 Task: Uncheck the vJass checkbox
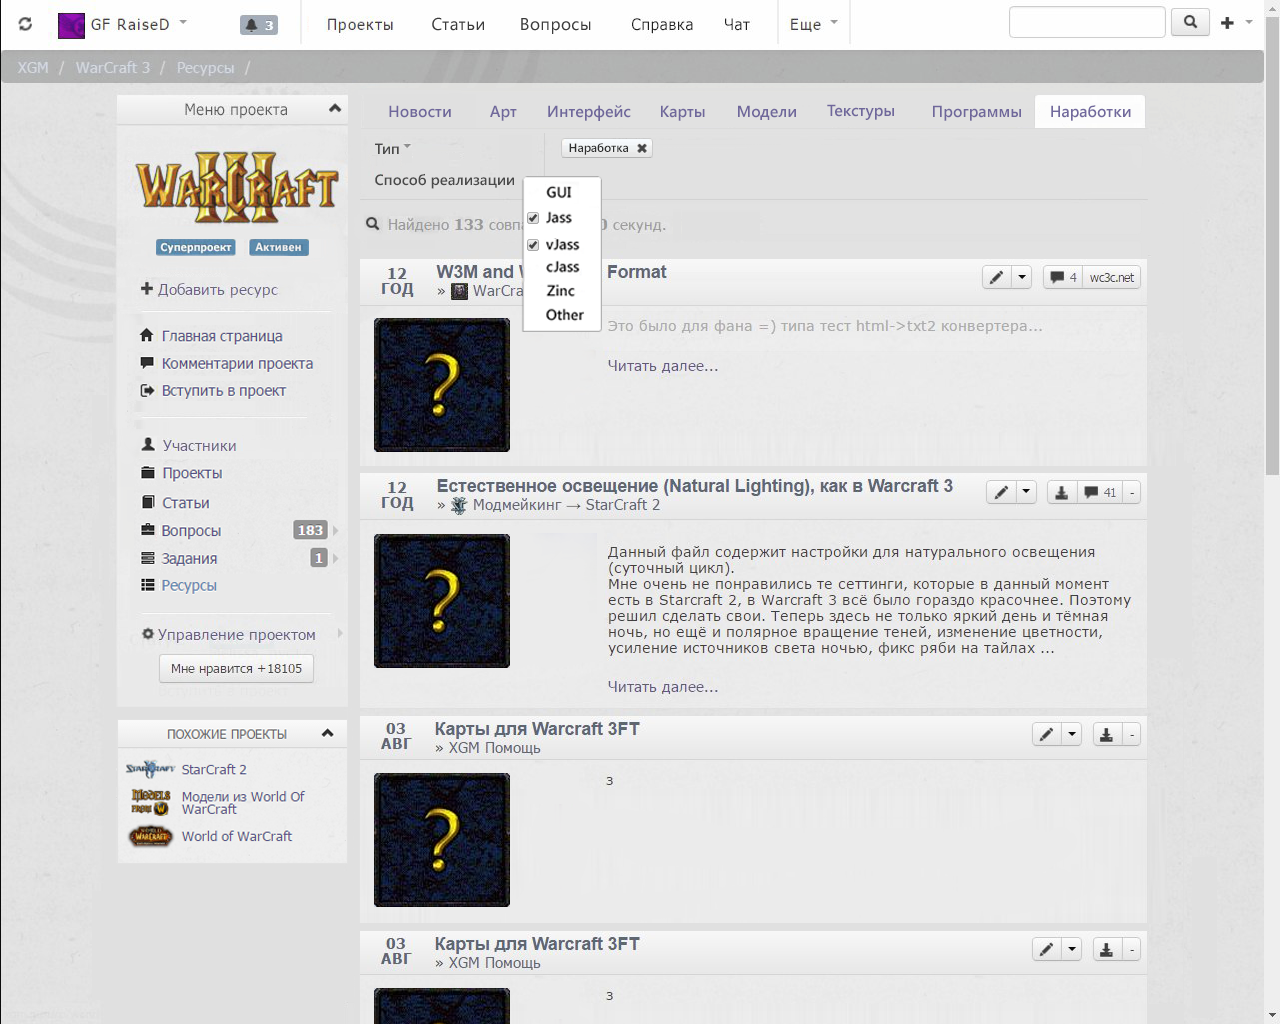coord(533,245)
